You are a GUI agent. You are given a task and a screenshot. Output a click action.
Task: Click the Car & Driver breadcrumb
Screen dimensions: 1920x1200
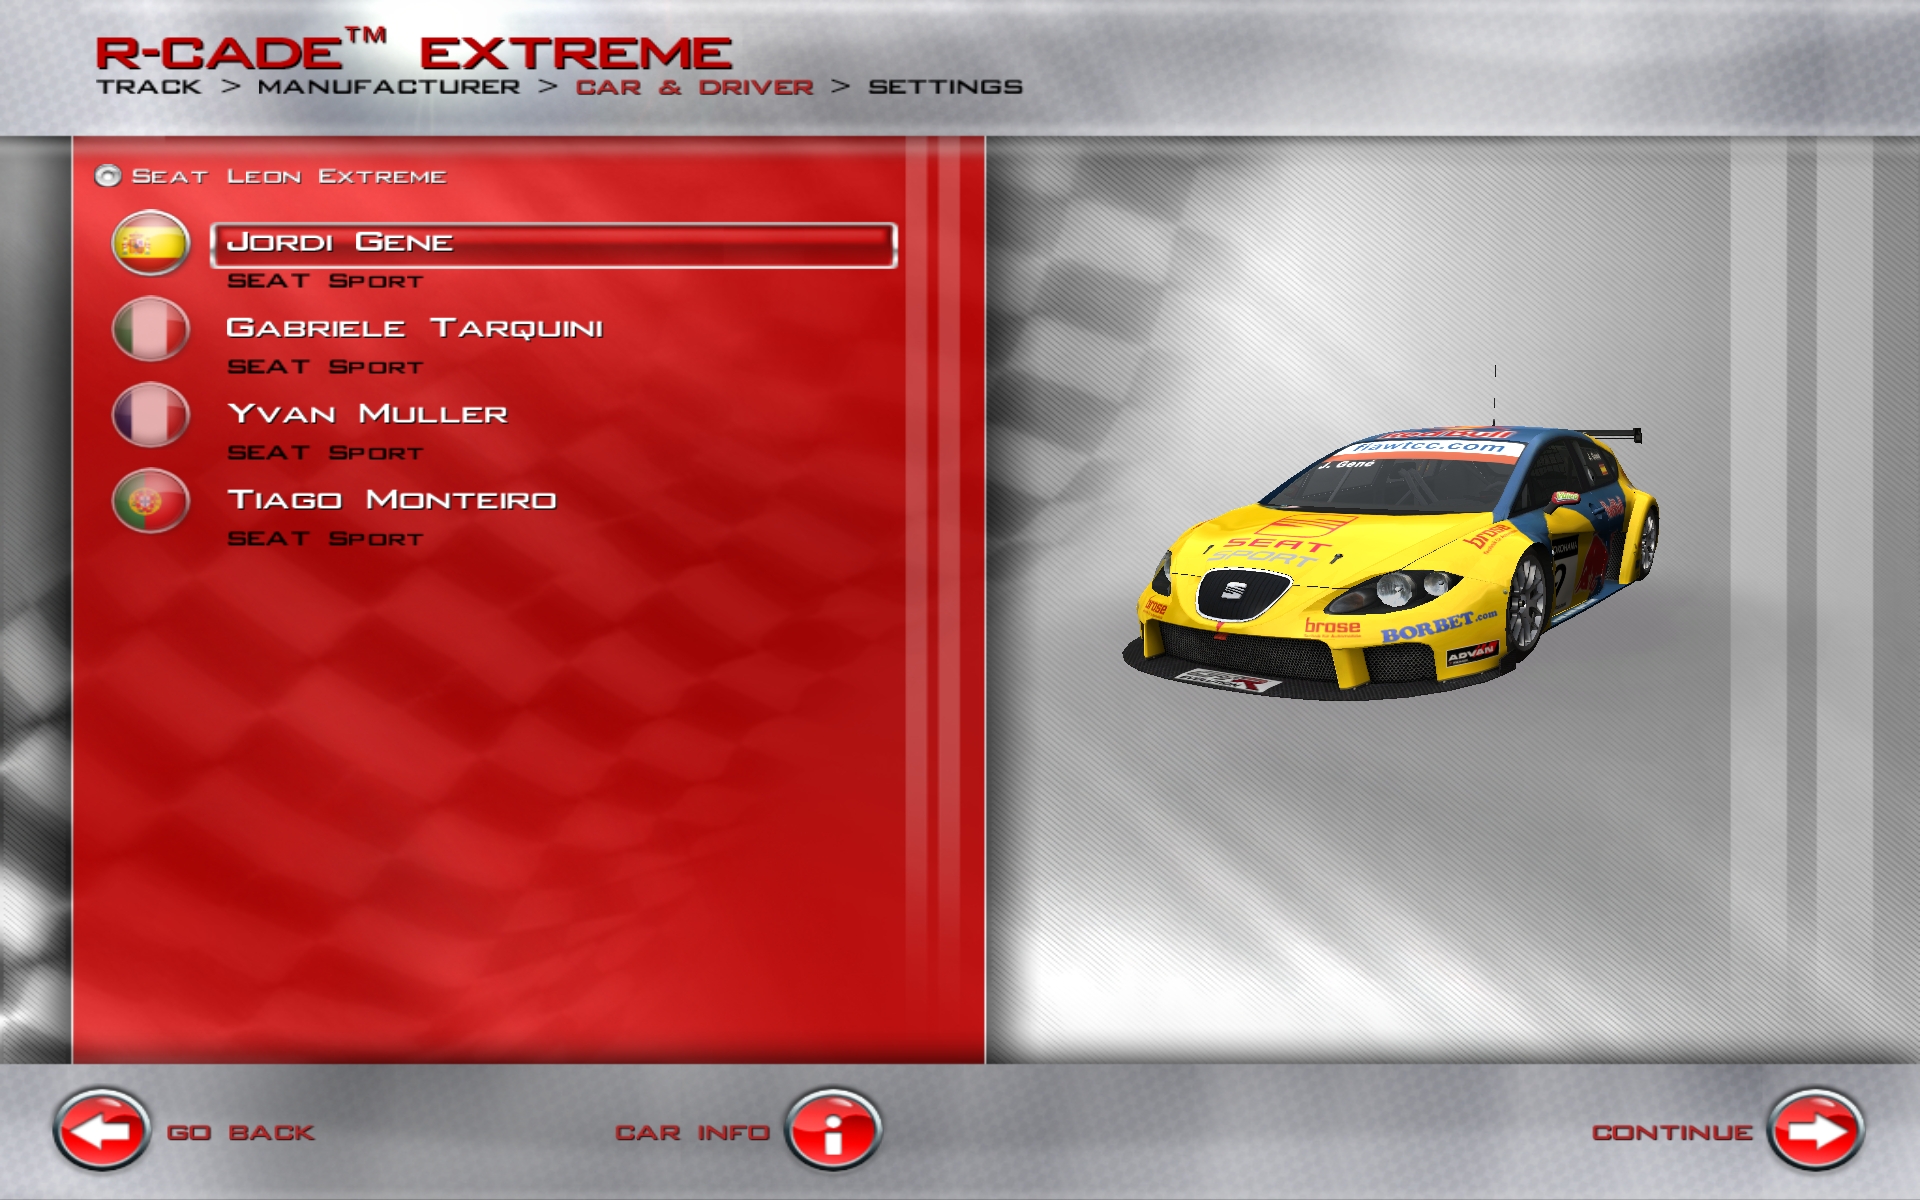pyautogui.click(x=694, y=87)
